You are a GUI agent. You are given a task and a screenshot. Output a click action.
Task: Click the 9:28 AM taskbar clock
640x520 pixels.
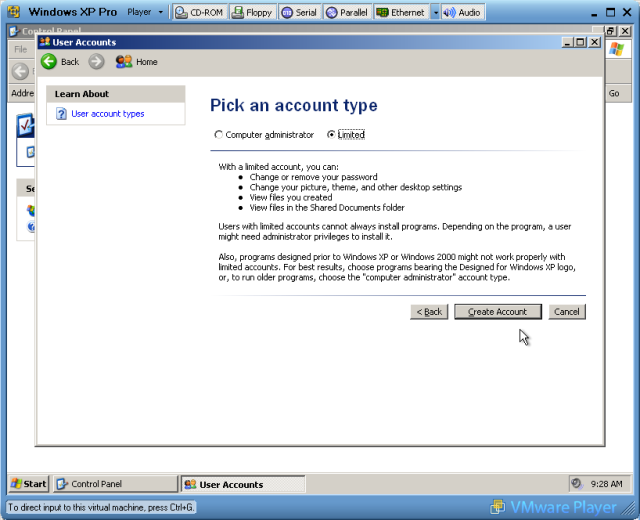[x=607, y=484]
